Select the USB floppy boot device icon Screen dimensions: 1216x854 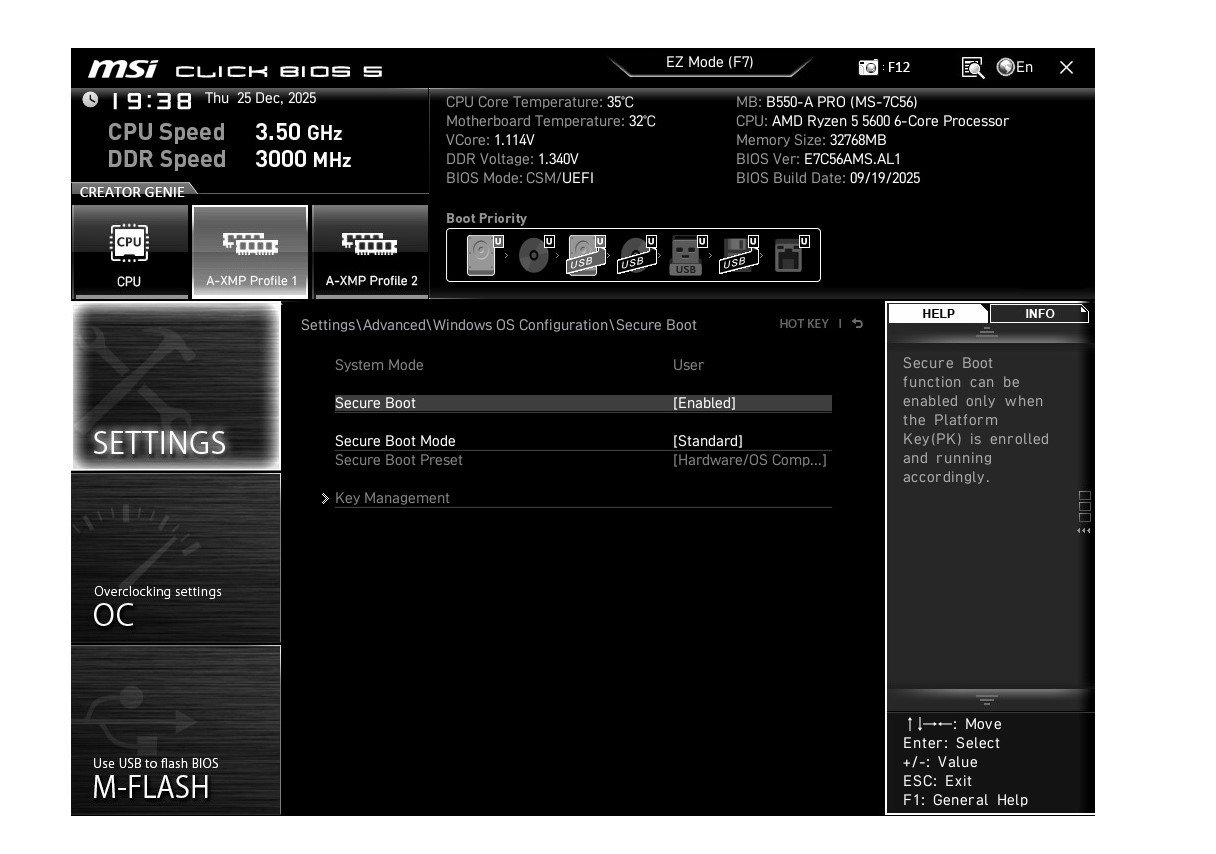point(738,255)
